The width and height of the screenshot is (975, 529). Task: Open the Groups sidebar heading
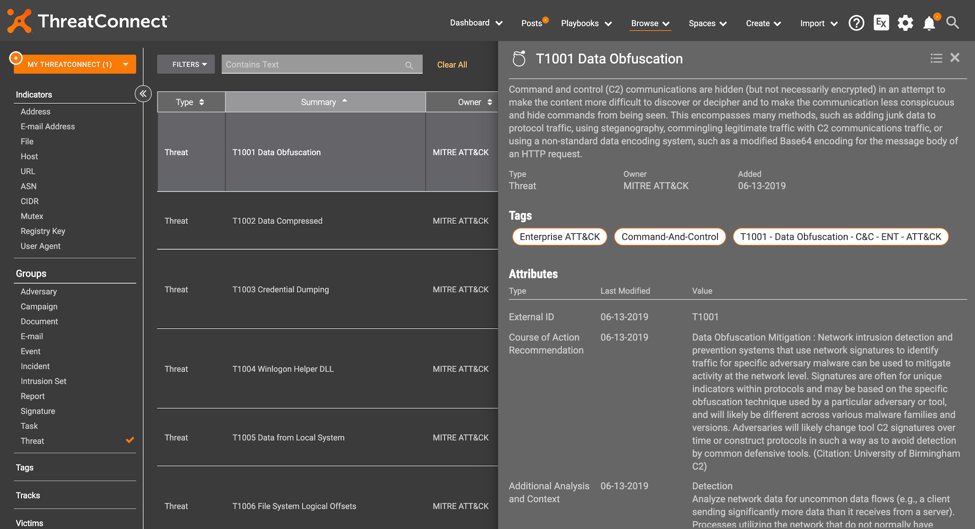coord(31,274)
